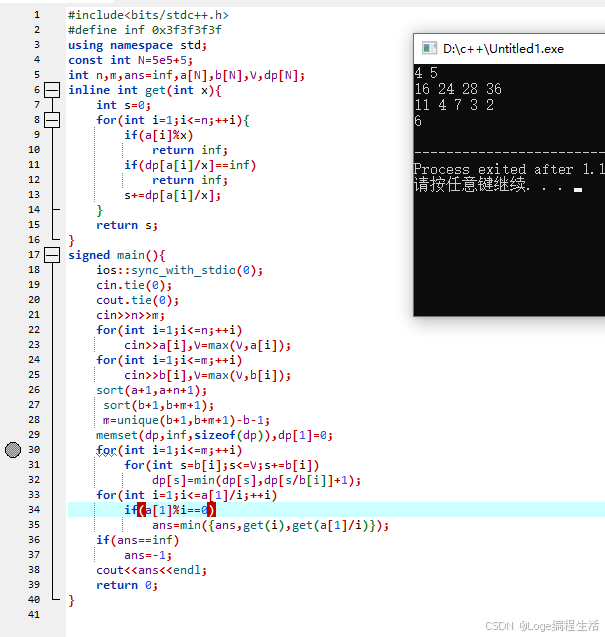Click the text #include<bits/stdc++.h>

[x=148, y=15]
